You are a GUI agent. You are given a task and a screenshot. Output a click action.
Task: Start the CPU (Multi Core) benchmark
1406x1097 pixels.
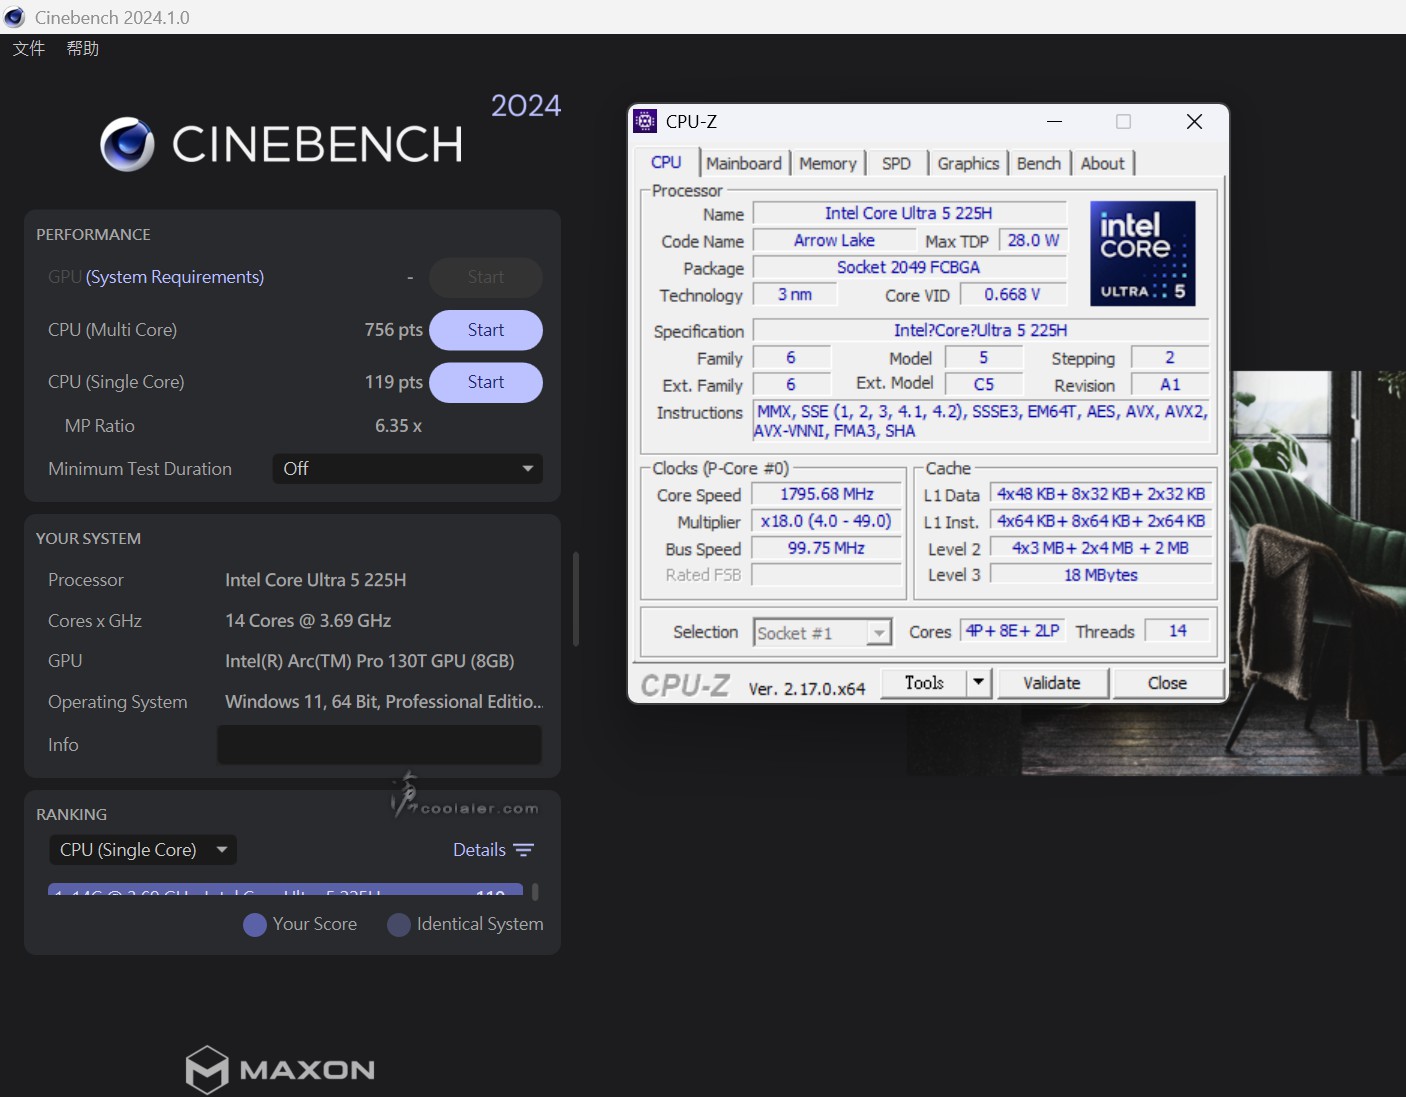[x=485, y=330]
